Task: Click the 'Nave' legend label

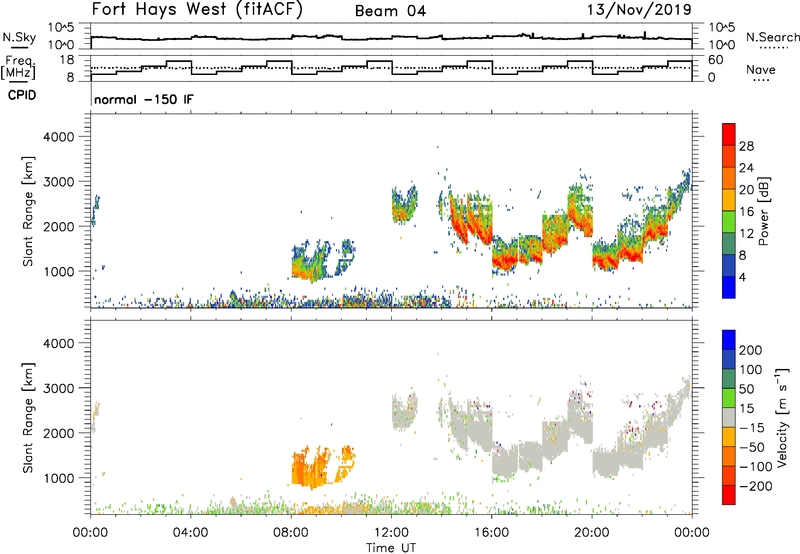Action: (x=760, y=69)
